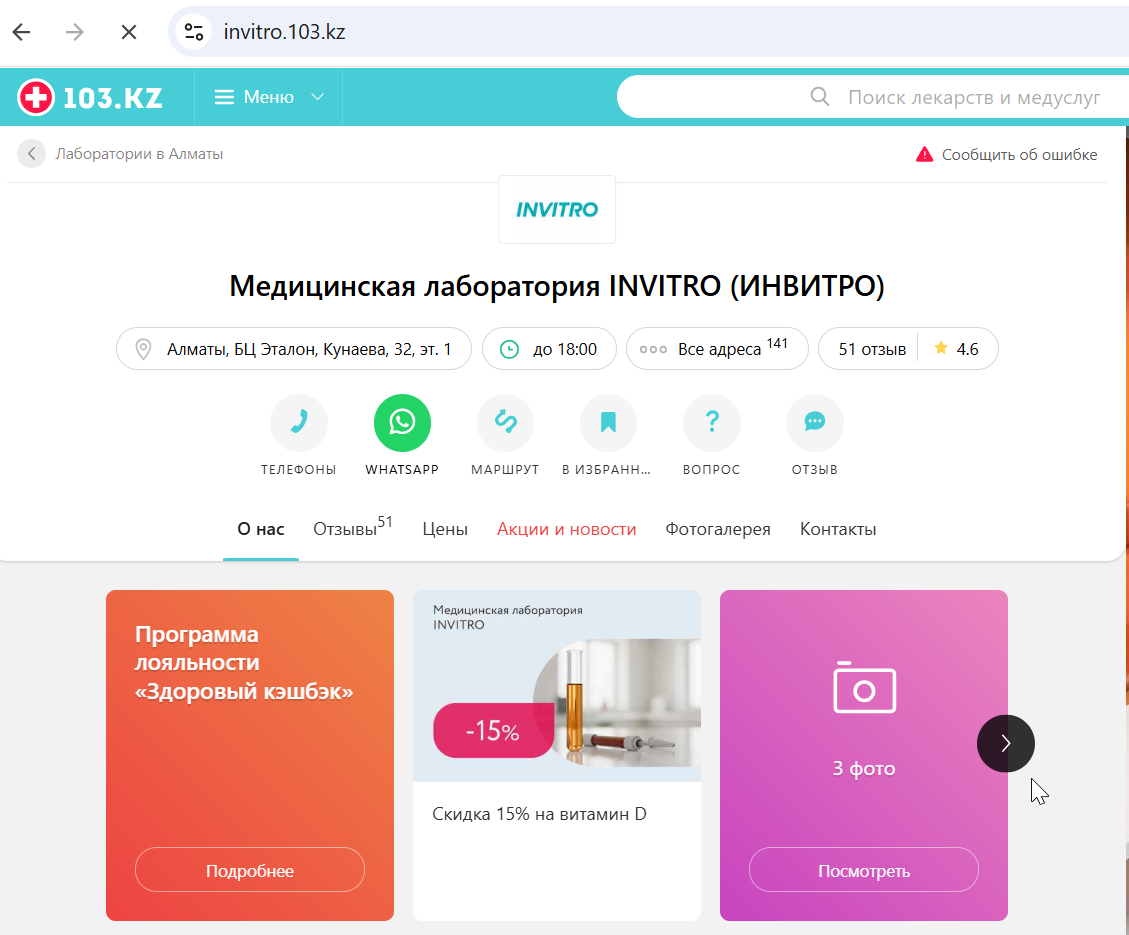Click the three dots addresses icon
Screen dimensions: 1129x935
click(653, 350)
